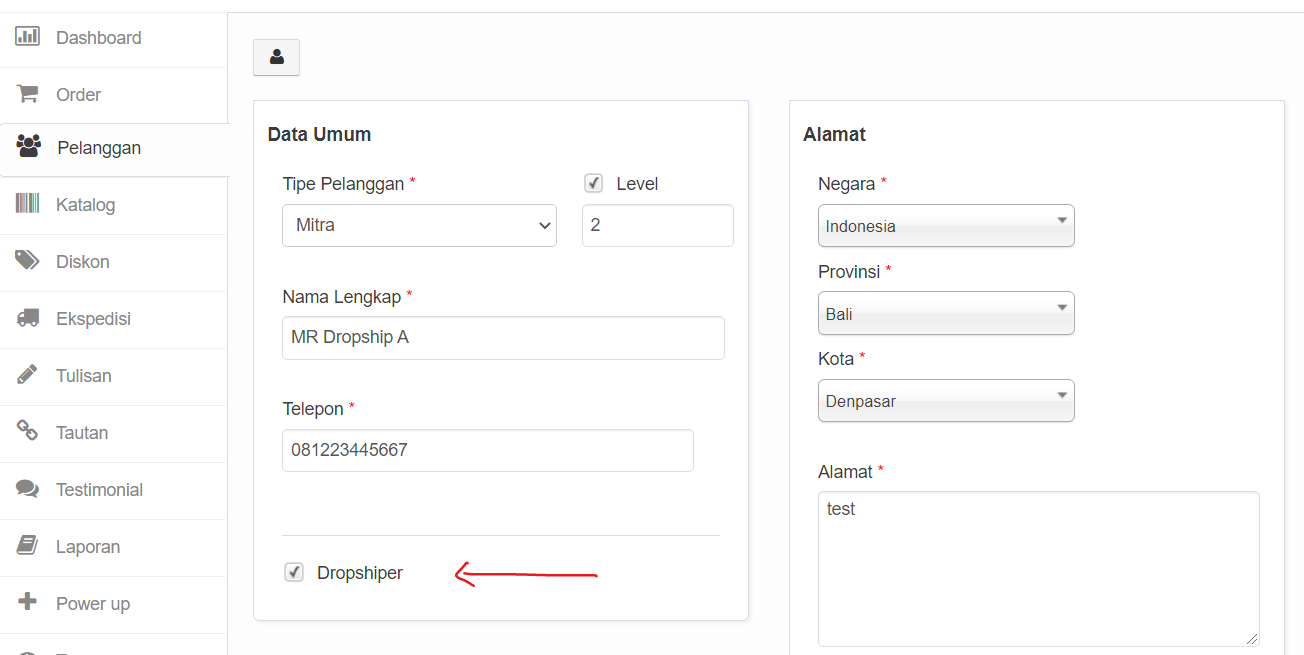Click the Alamat textarea resize handle

tap(1252, 639)
